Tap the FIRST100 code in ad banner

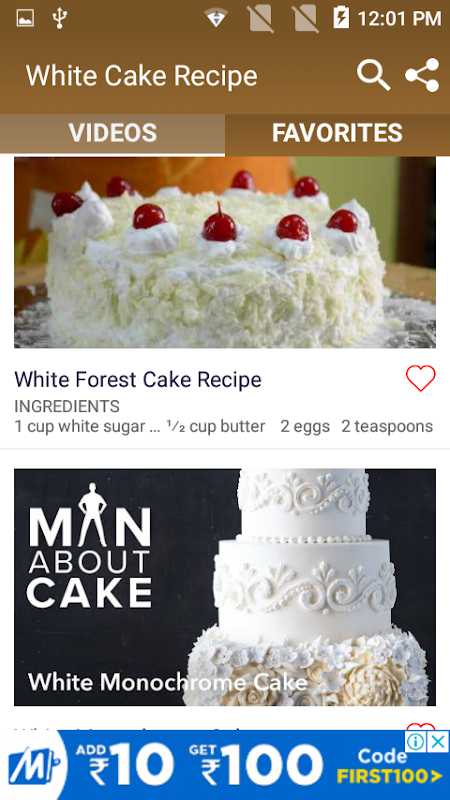(389, 777)
